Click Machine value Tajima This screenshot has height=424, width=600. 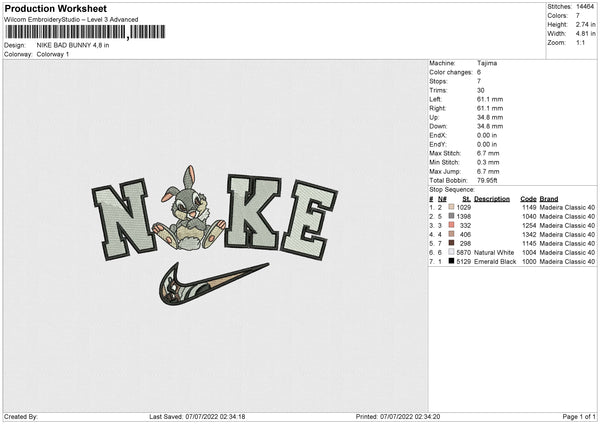click(487, 63)
